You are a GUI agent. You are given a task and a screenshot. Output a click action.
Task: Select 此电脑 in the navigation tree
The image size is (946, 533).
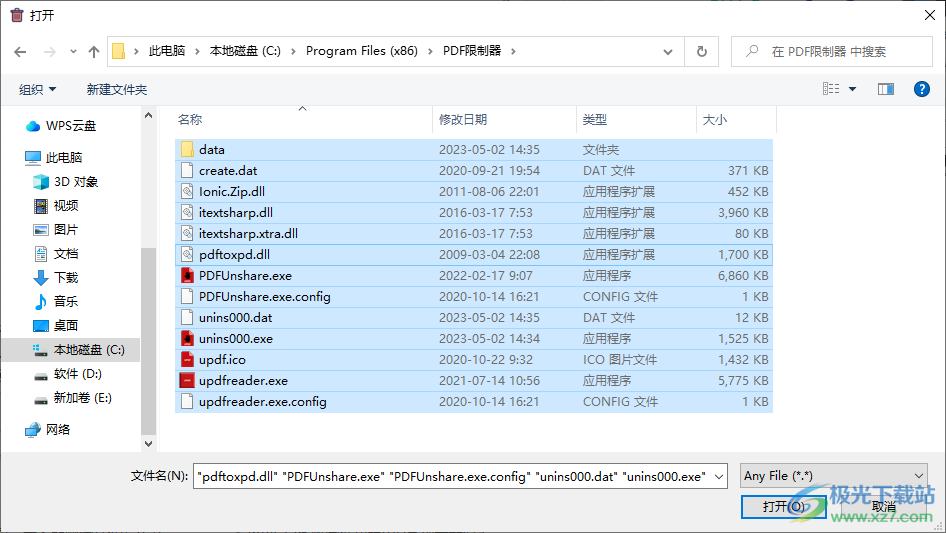click(53, 158)
